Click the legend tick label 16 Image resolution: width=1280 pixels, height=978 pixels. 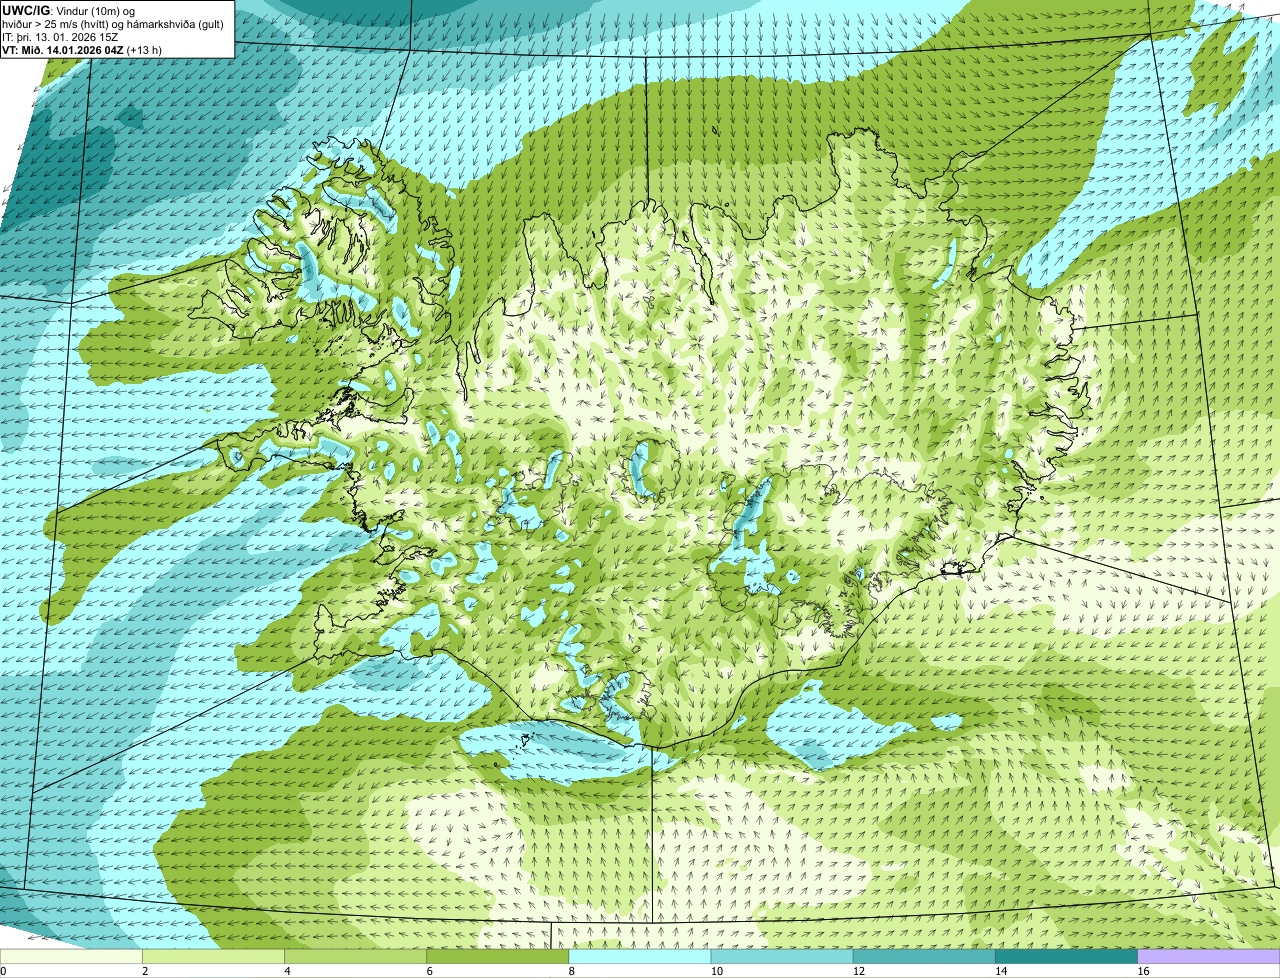click(x=1143, y=972)
